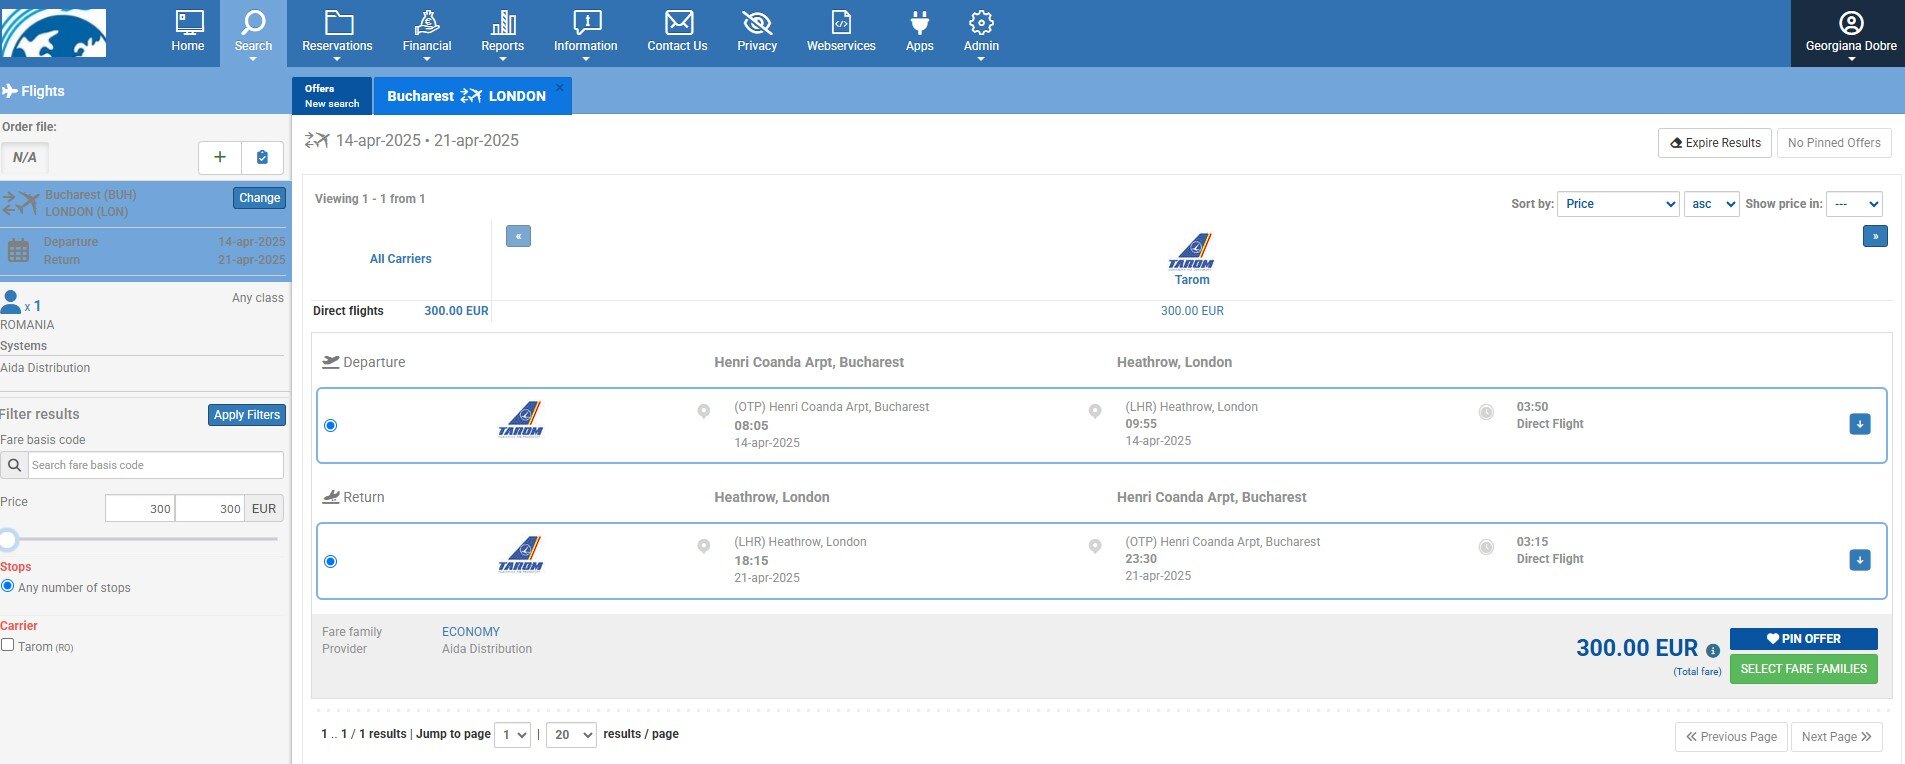Open the Financial menu icon
Screen dimensions: 1905x764
[x=427, y=23]
